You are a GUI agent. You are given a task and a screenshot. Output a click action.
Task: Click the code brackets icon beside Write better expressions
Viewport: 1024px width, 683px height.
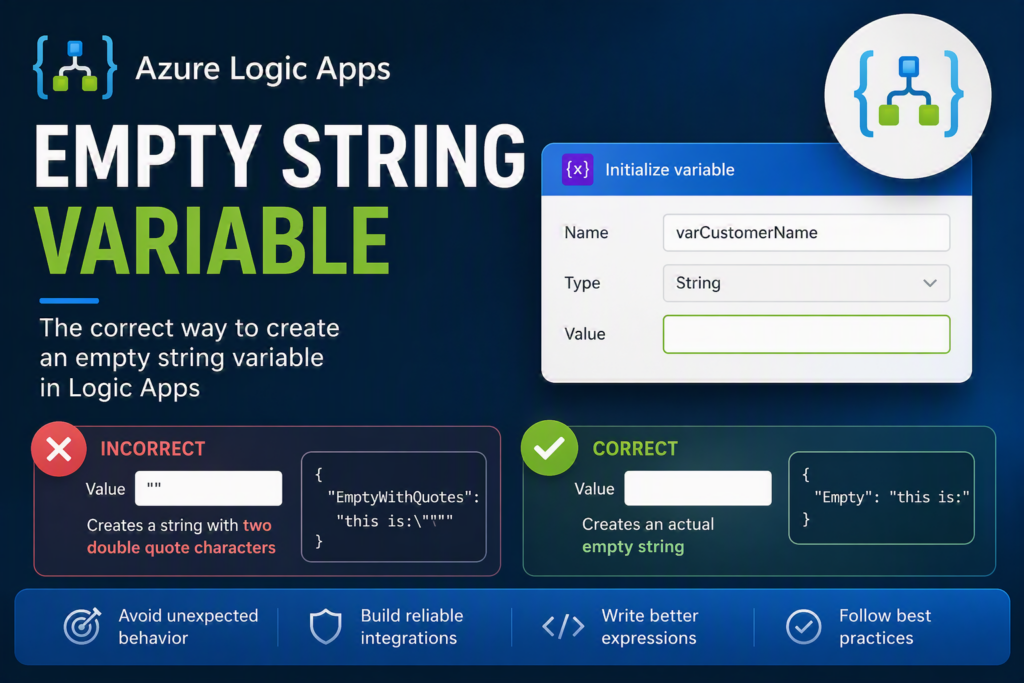pyautogui.click(x=563, y=627)
